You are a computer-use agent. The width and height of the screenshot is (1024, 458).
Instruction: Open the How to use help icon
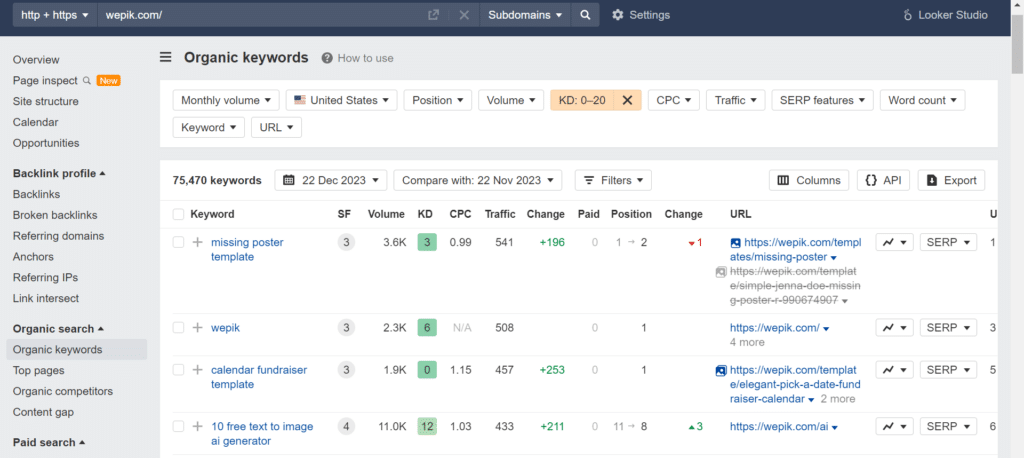(x=327, y=58)
